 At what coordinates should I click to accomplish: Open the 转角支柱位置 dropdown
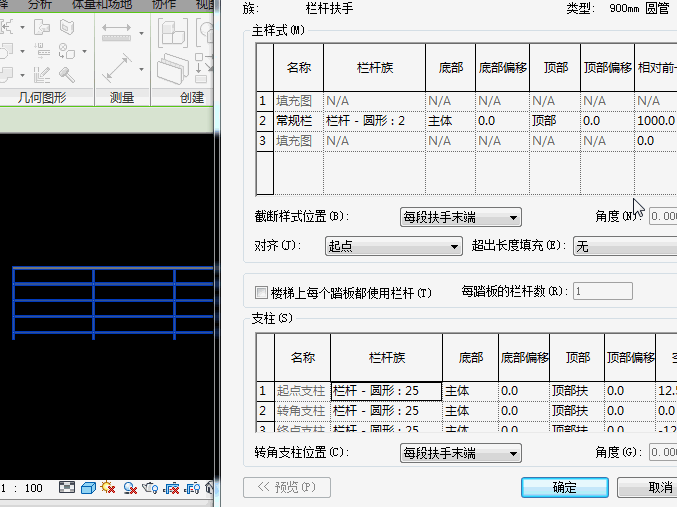click(x=461, y=453)
